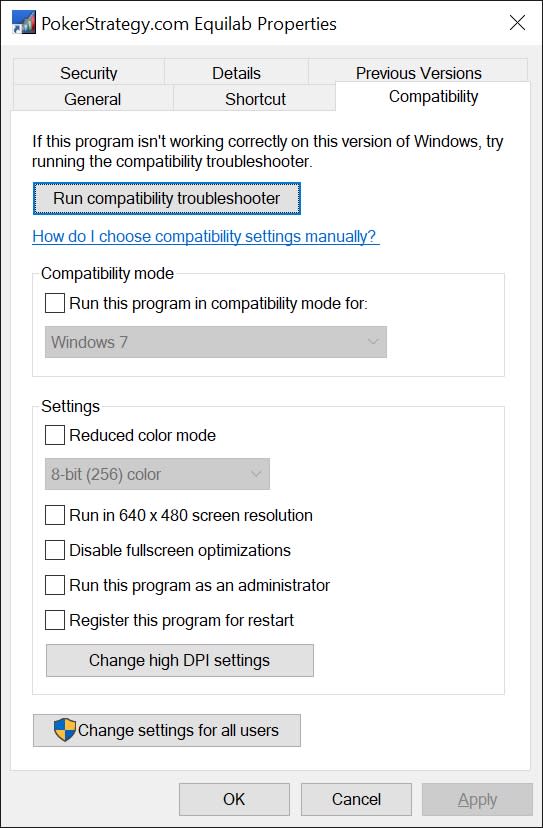Check Register this program for restart
Screen dimensions: 543x828
pos(55,620)
